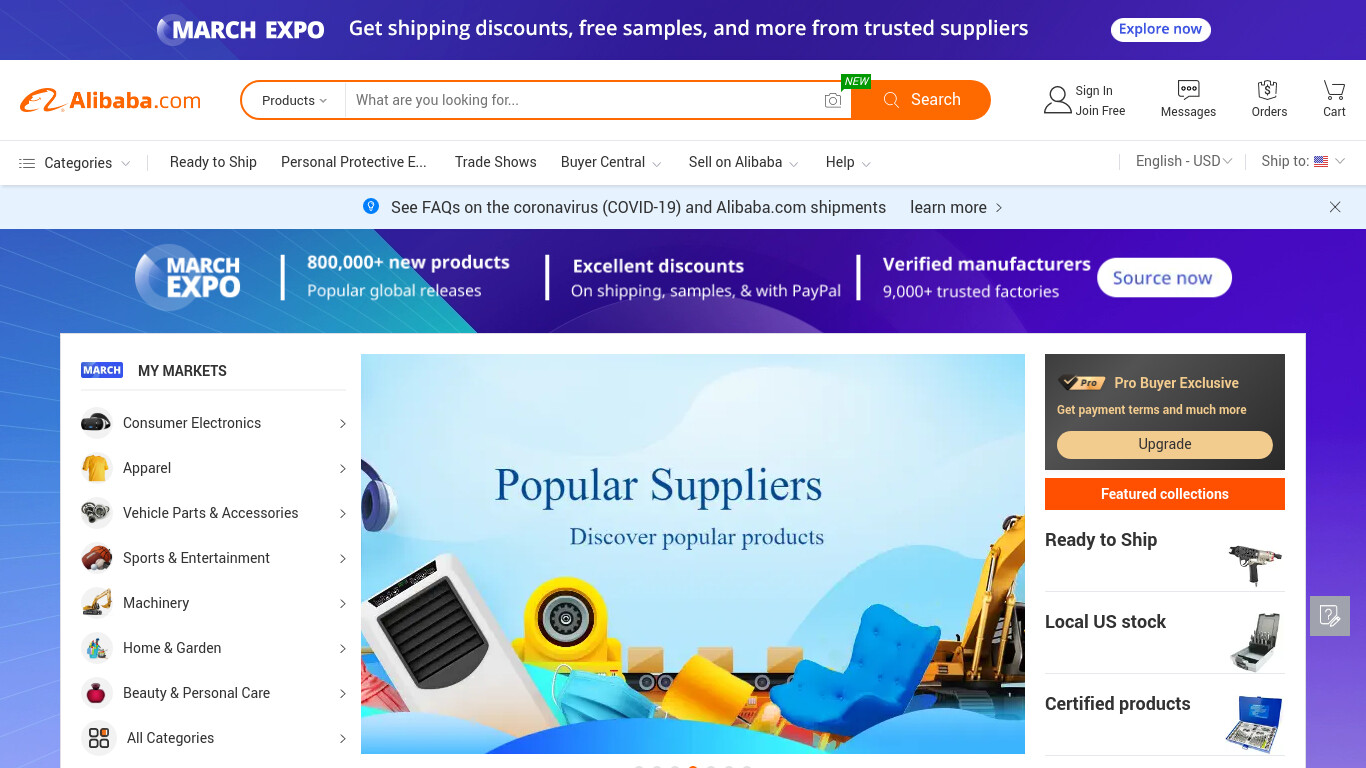Dismiss the COVID-19 FAQ notice bar
Screen dimensions: 1366x768
point(1335,207)
